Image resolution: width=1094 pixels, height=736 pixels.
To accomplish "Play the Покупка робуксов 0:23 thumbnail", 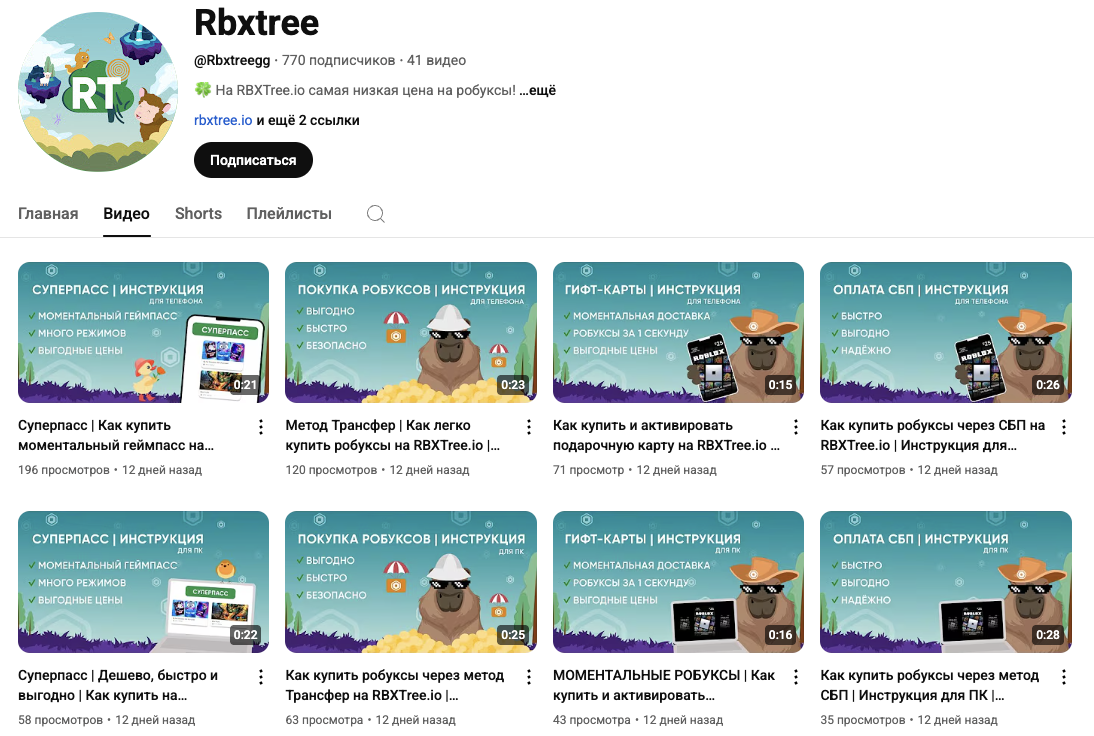I will (x=411, y=332).
